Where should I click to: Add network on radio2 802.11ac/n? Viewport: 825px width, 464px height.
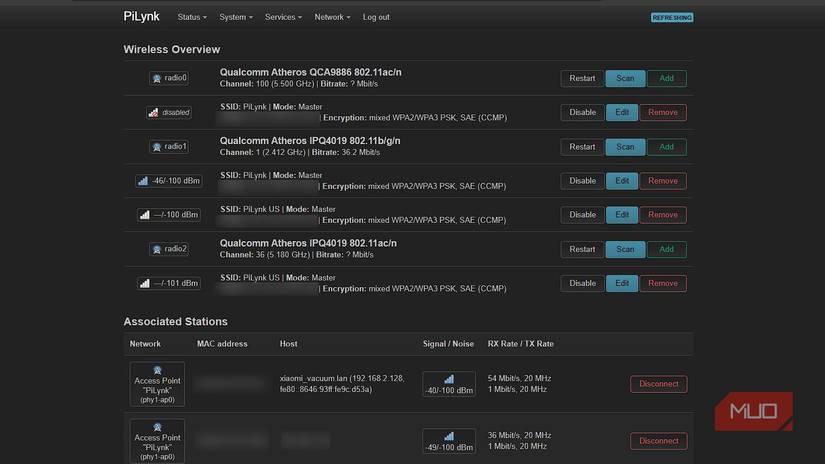(667, 249)
